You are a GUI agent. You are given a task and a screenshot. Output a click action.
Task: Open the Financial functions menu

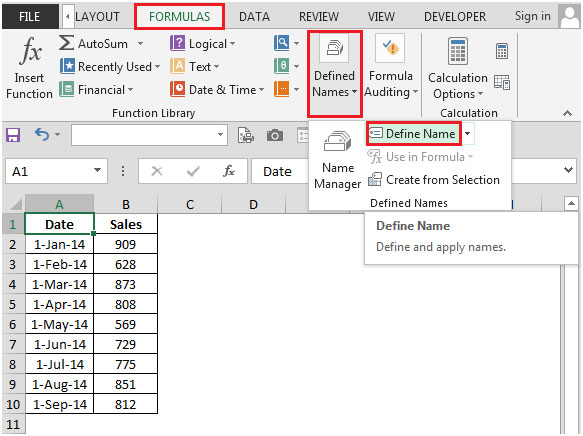tap(96, 90)
